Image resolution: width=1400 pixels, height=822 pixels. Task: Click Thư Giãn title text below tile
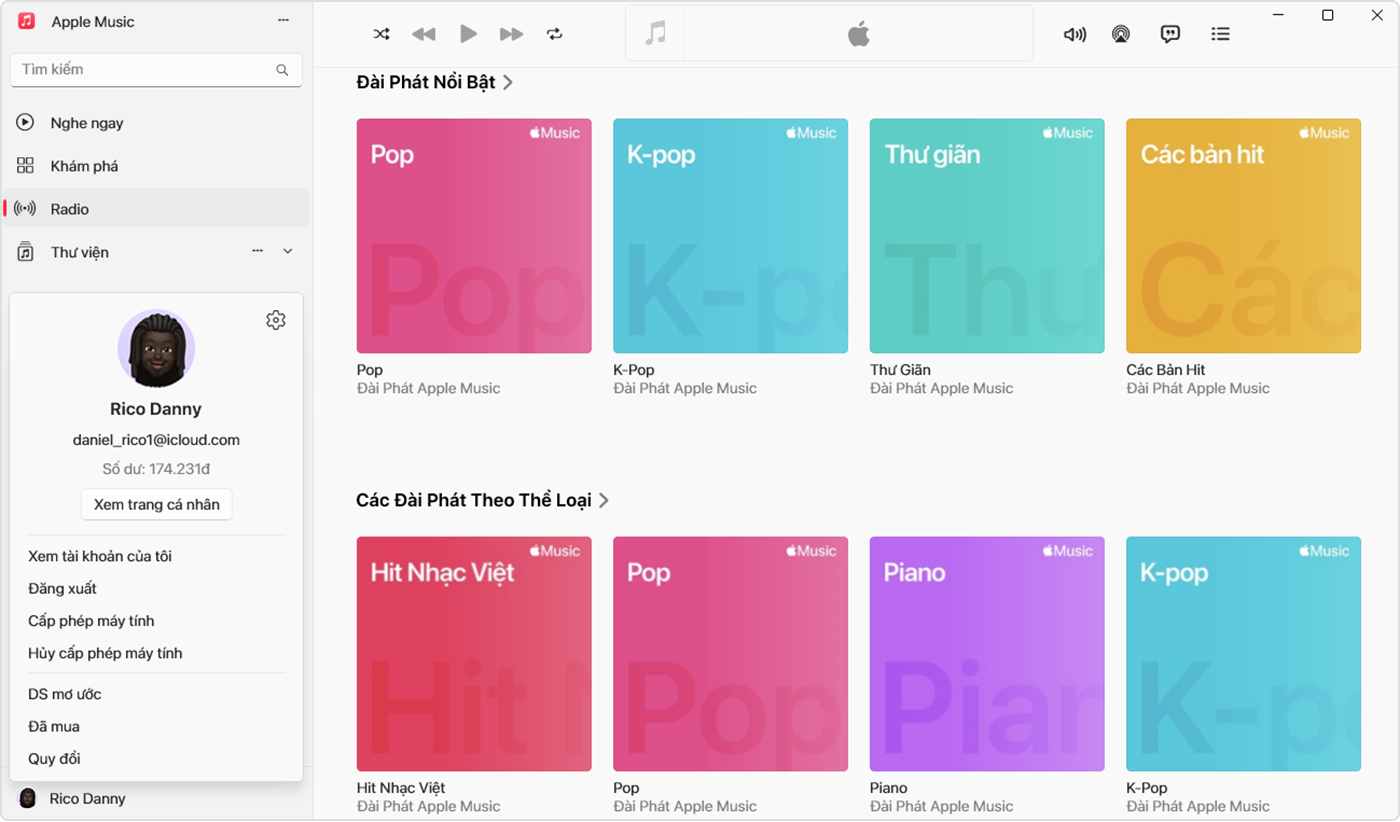tap(900, 370)
